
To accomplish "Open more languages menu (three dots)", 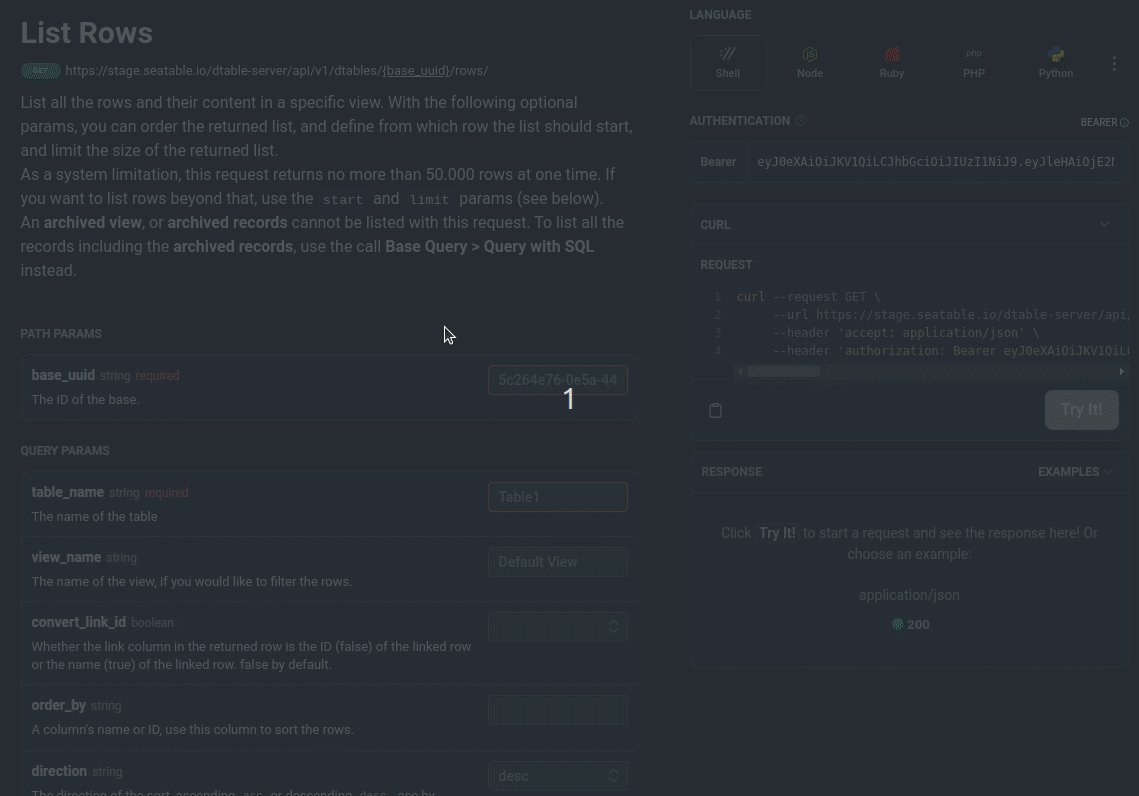I will click(x=1114, y=64).
